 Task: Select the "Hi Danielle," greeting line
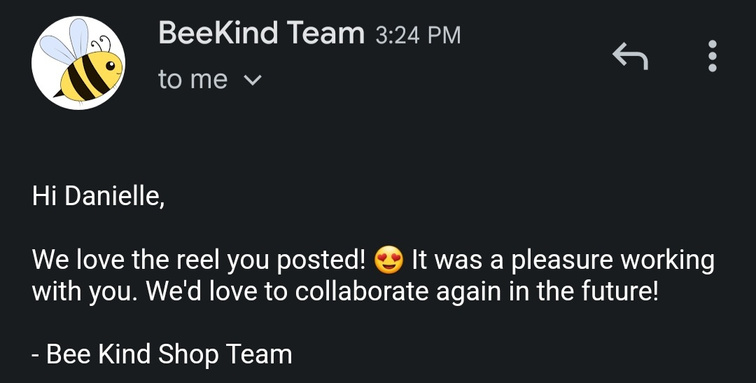[98, 196]
